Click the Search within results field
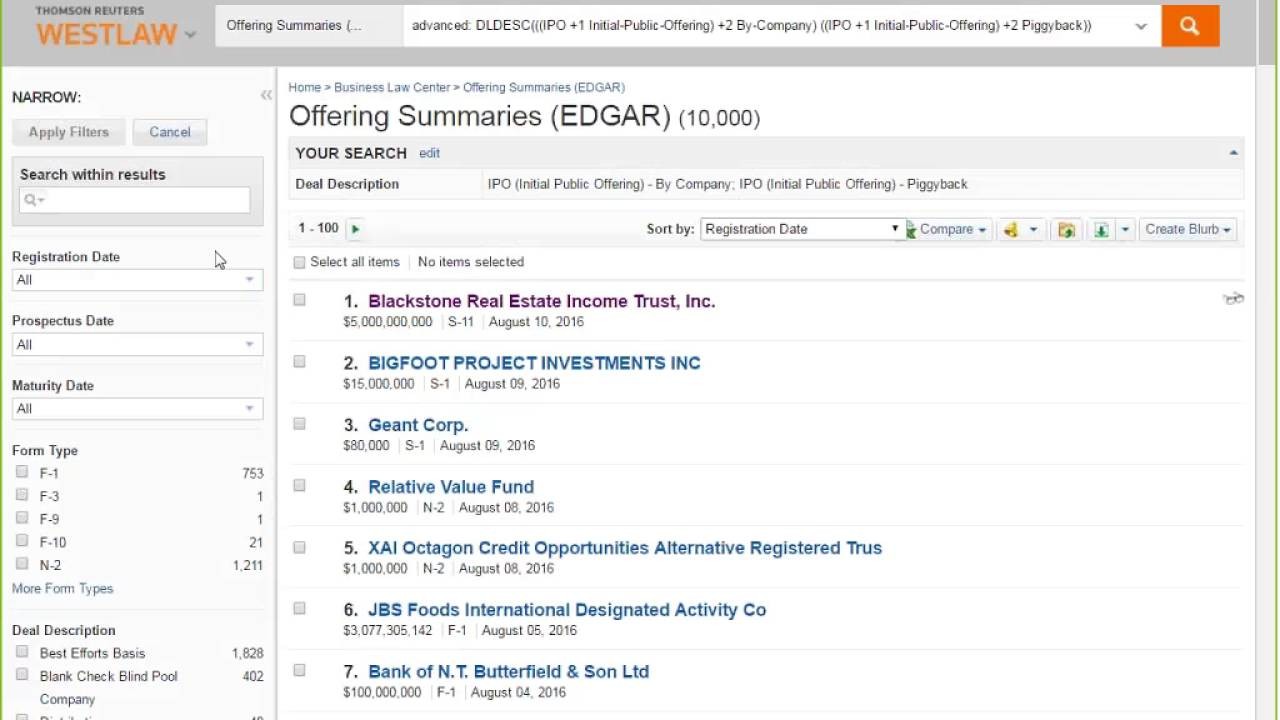 click(x=135, y=200)
